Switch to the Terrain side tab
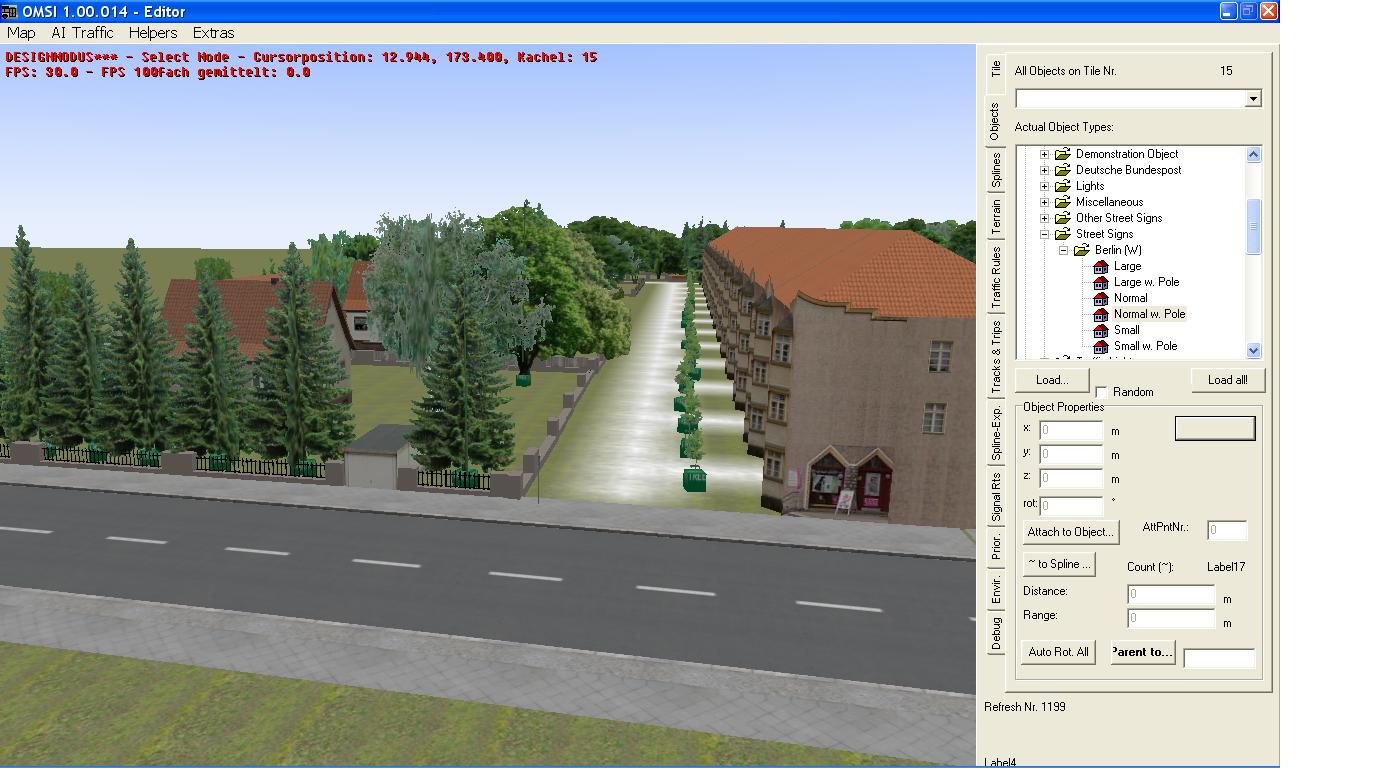Screen dimensions: 1375x768 click(996, 217)
